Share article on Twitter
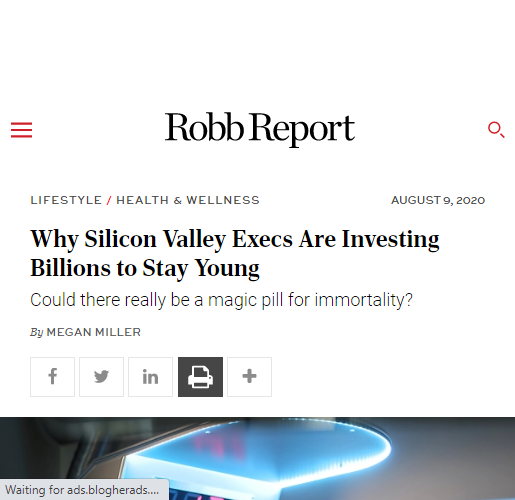515x500 pixels. point(101,377)
